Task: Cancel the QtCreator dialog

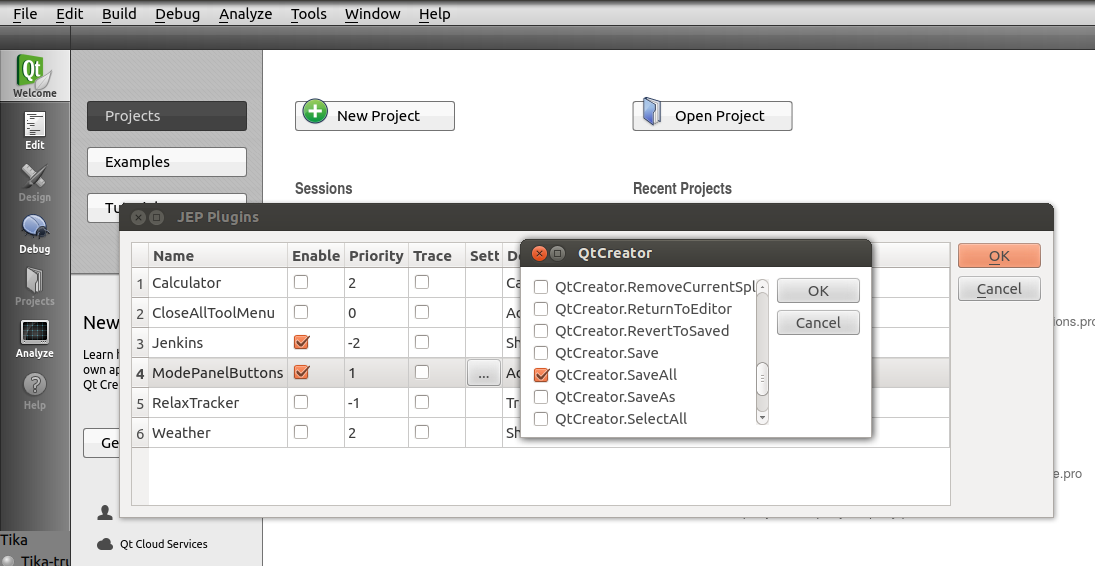Action: 818,323
